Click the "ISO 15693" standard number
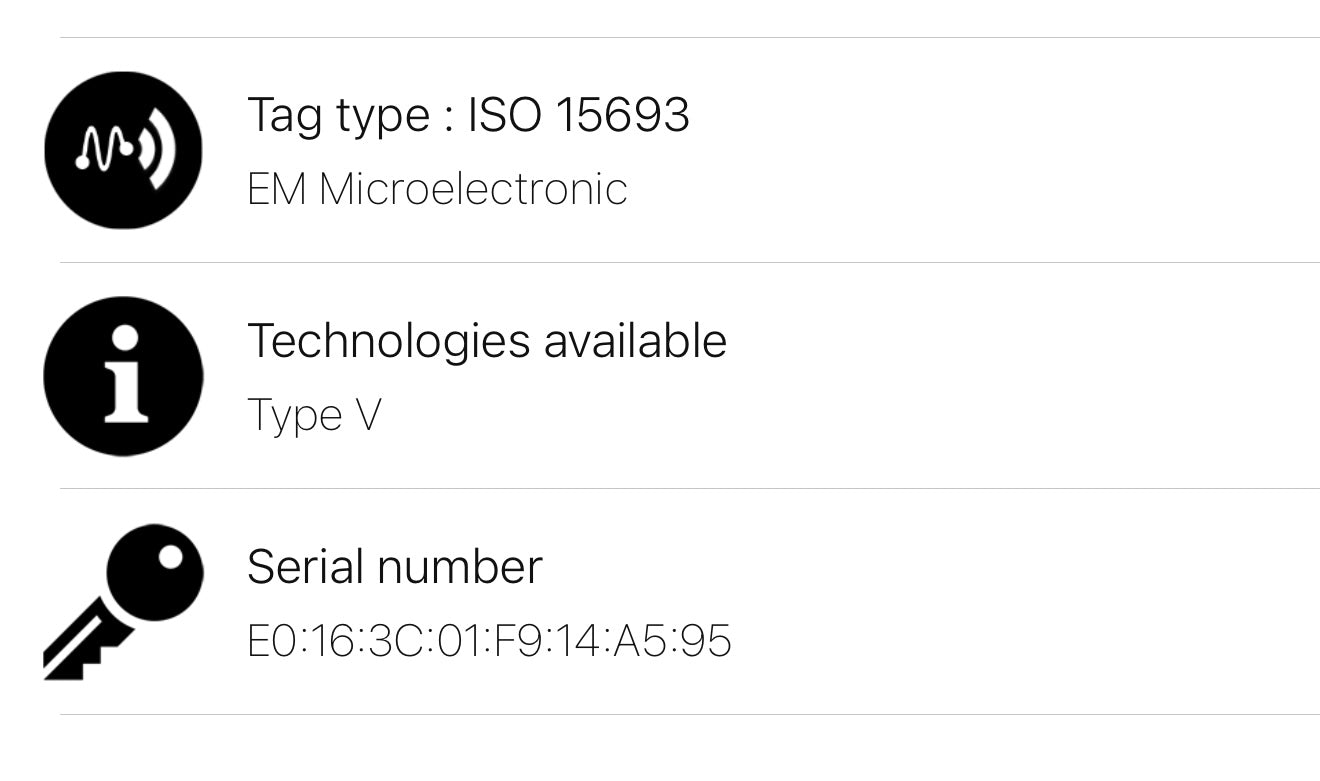Screen dimensions: 1320x781 point(579,115)
